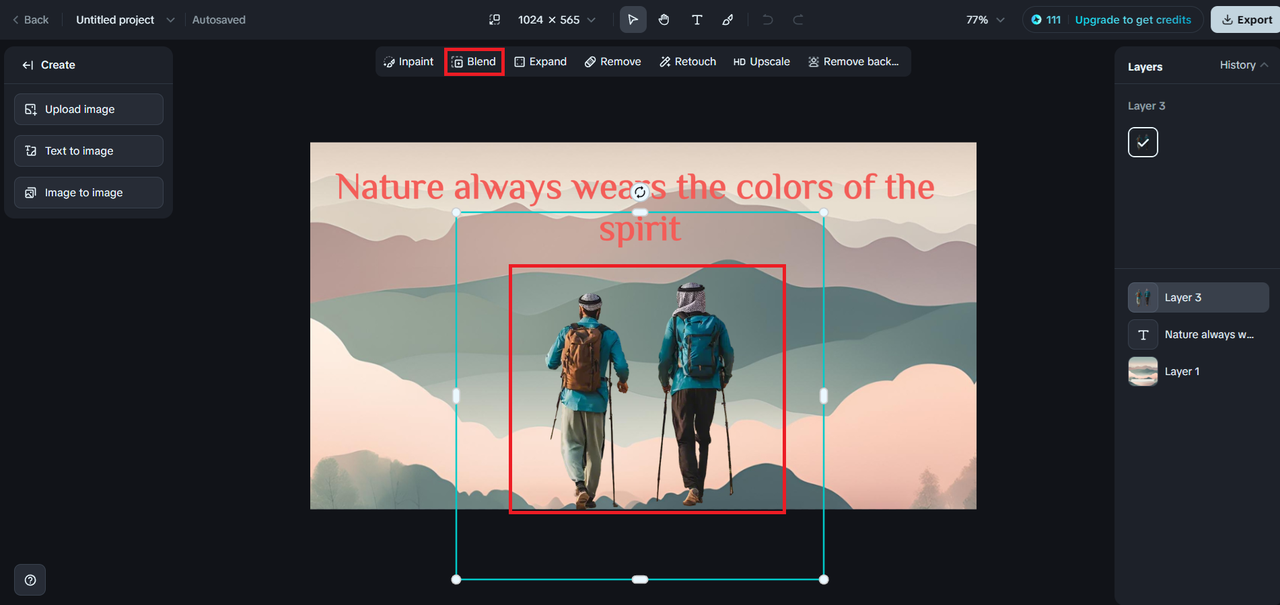Open the History tab

[x=1243, y=65]
